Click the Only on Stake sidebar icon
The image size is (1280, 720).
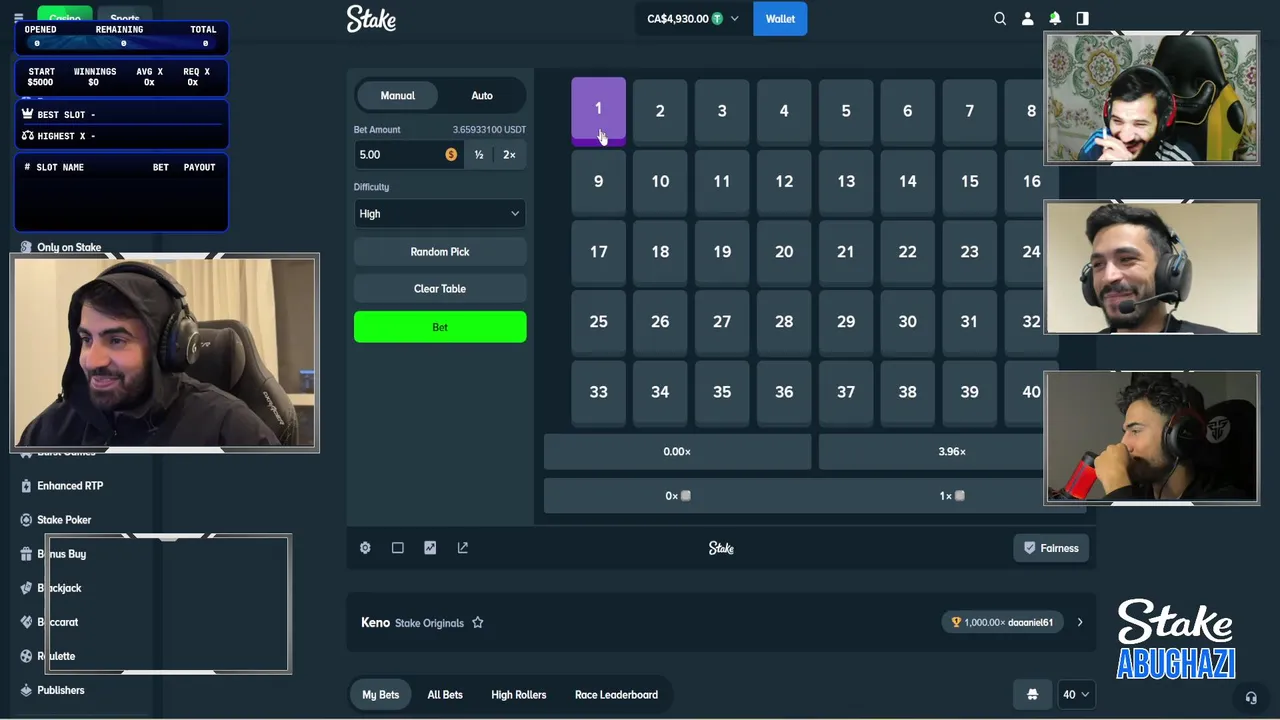point(27,247)
